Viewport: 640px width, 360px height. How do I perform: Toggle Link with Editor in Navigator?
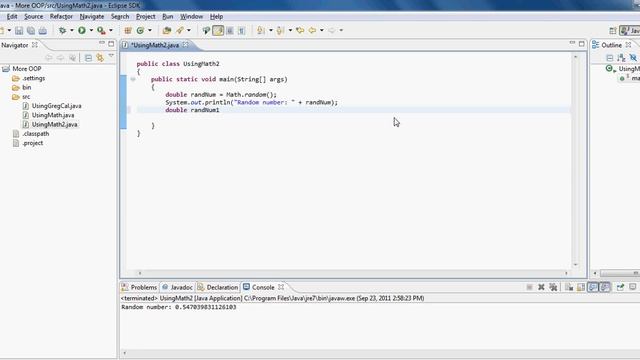pyautogui.click(x=100, y=58)
